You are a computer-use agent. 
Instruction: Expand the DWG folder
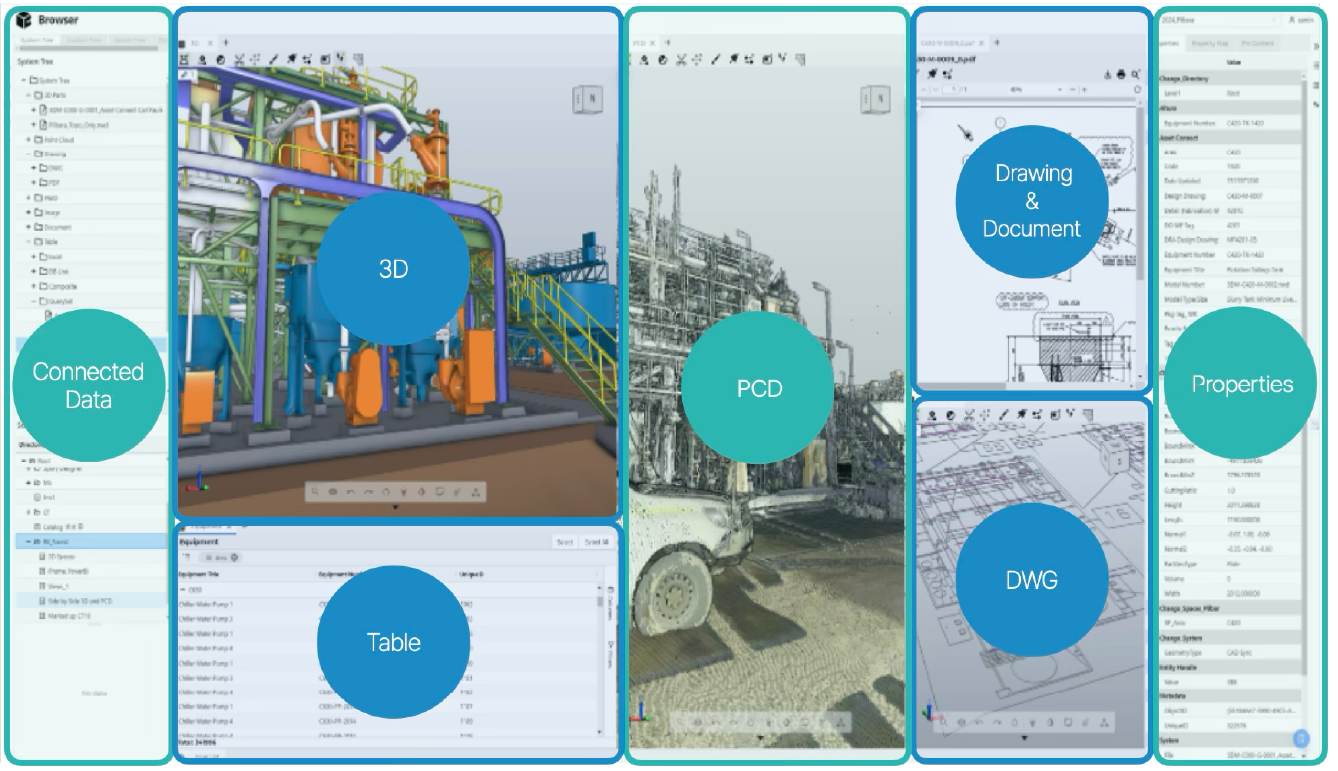pyautogui.click(x=34, y=169)
